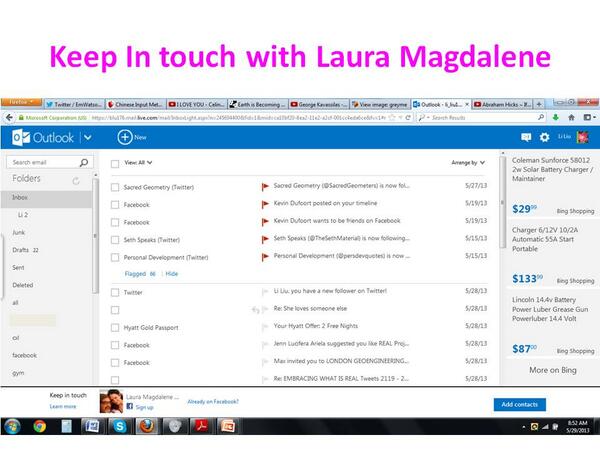The image size is (600, 450).
Task: Click the Learn more link
Action: click(63, 406)
